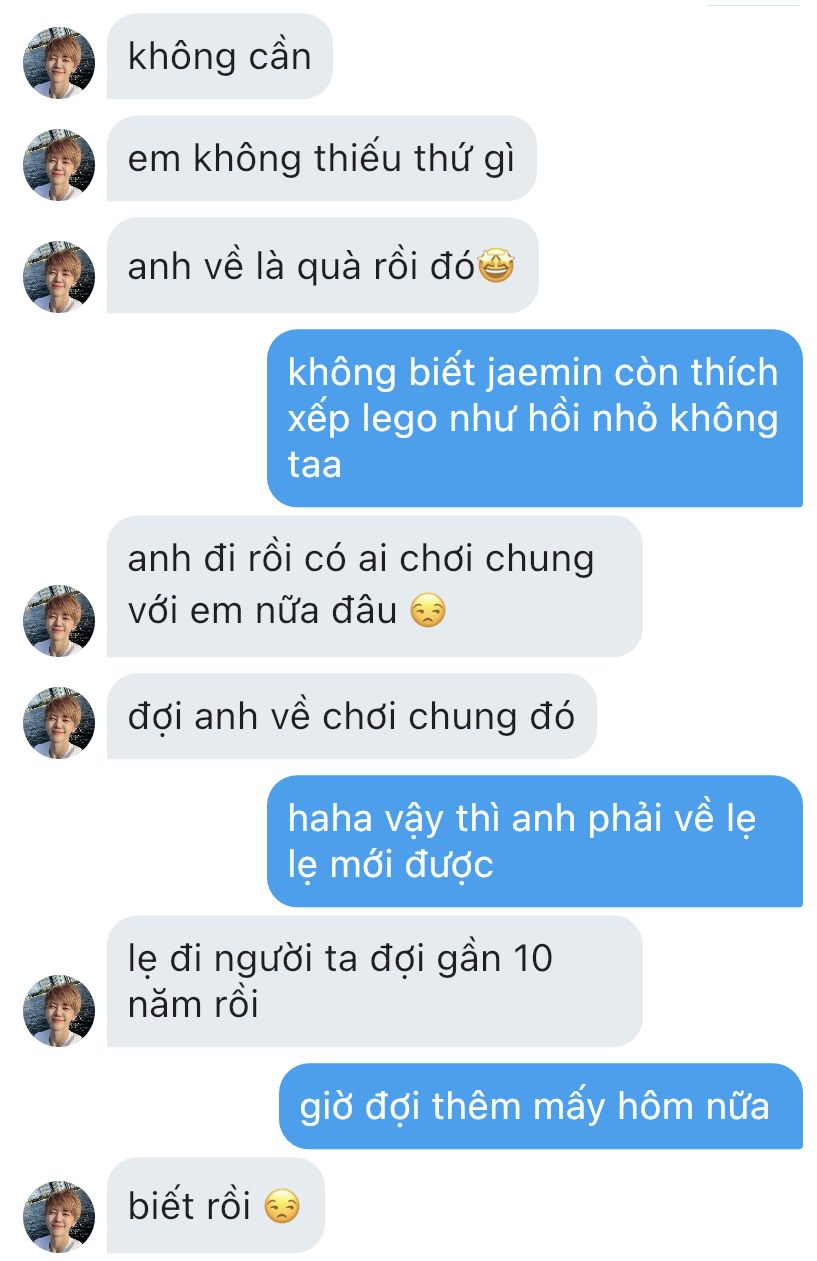Screen dimensions: 817x1261
Task: Tap avatar beside "với em nữa đâu" message
Action: [59, 621]
